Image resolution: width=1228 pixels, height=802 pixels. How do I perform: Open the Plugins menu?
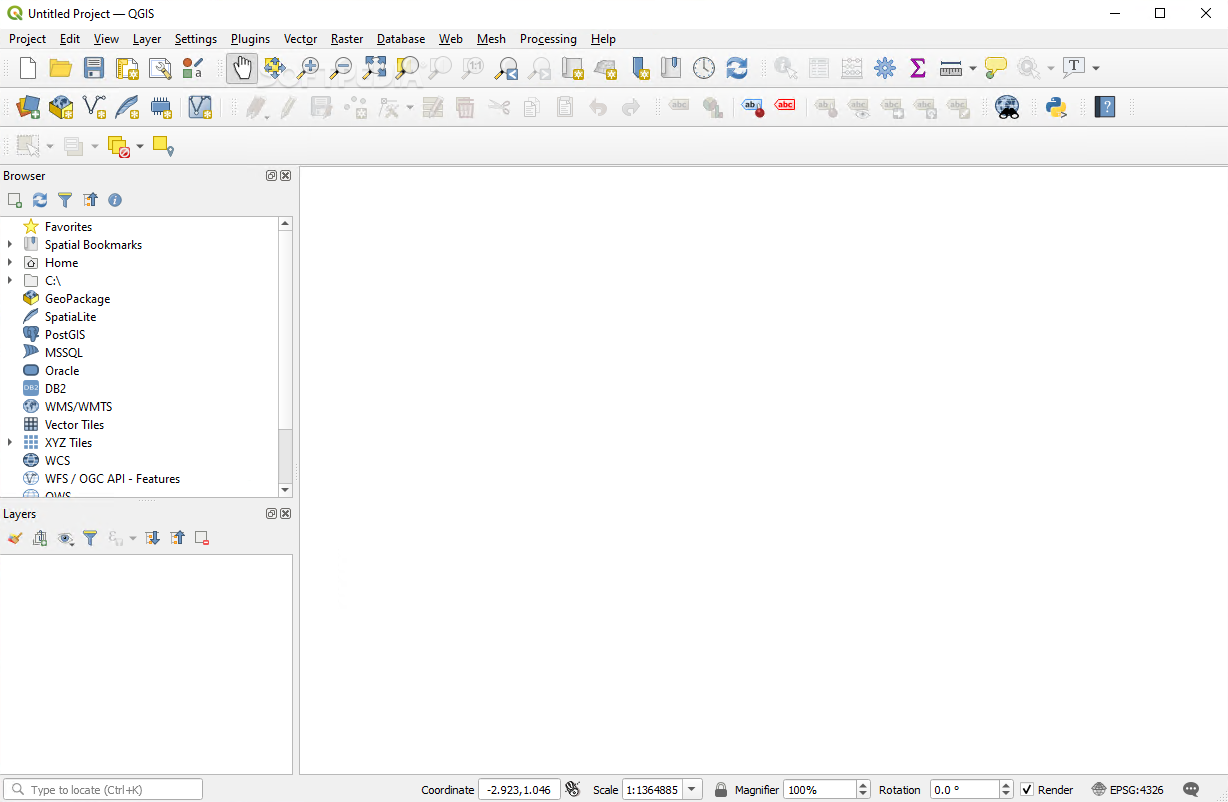tap(250, 39)
